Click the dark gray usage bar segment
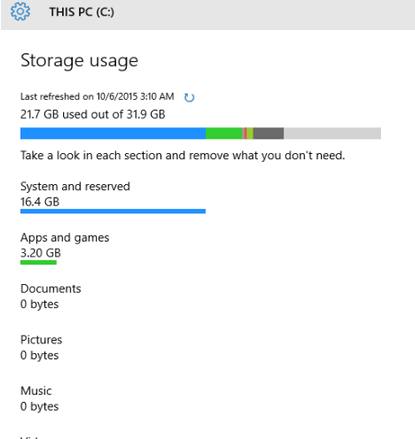415x439 pixels. [268, 133]
